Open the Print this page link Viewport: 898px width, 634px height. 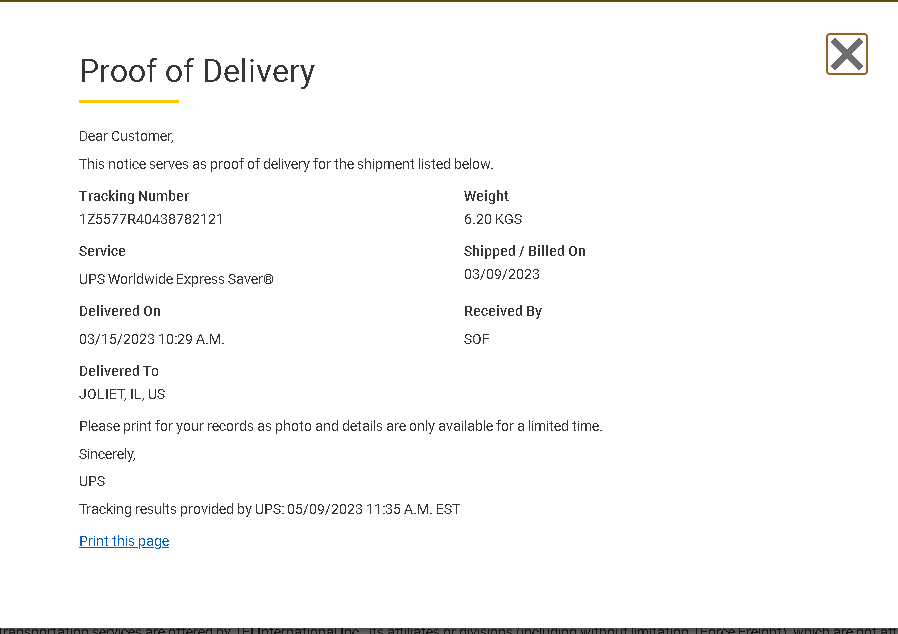pyautogui.click(x=124, y=541)
